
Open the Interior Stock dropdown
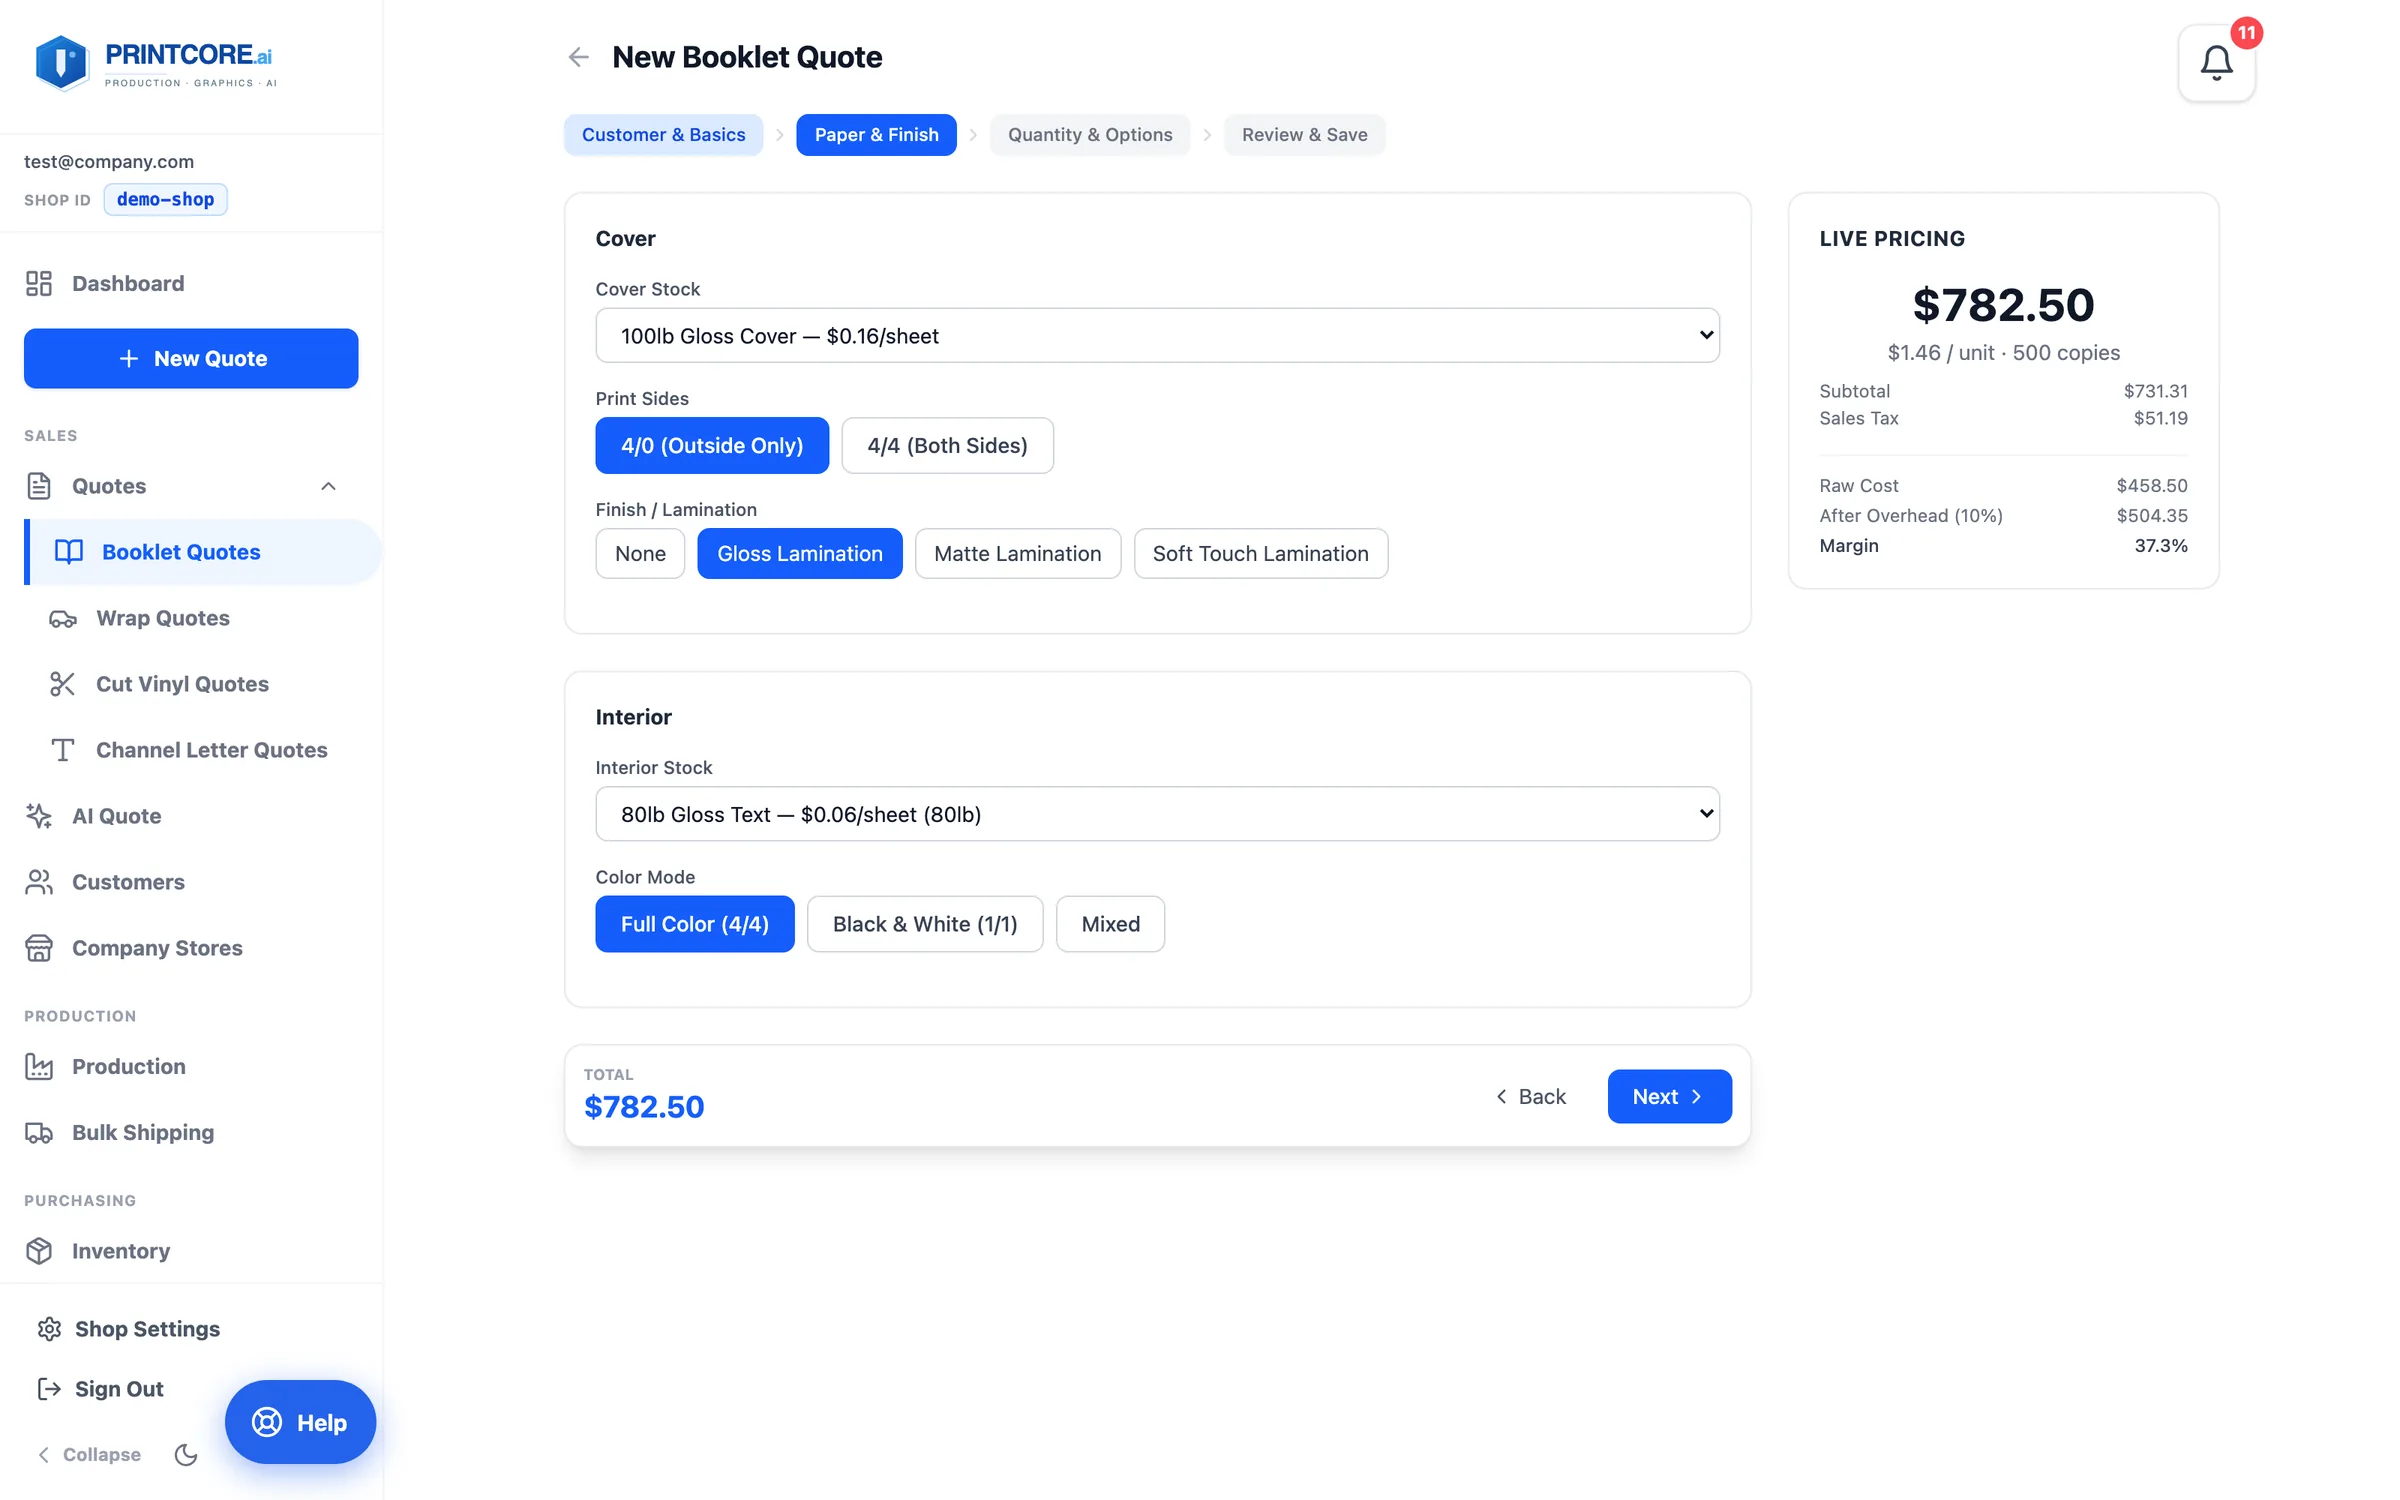point(1158,814)
